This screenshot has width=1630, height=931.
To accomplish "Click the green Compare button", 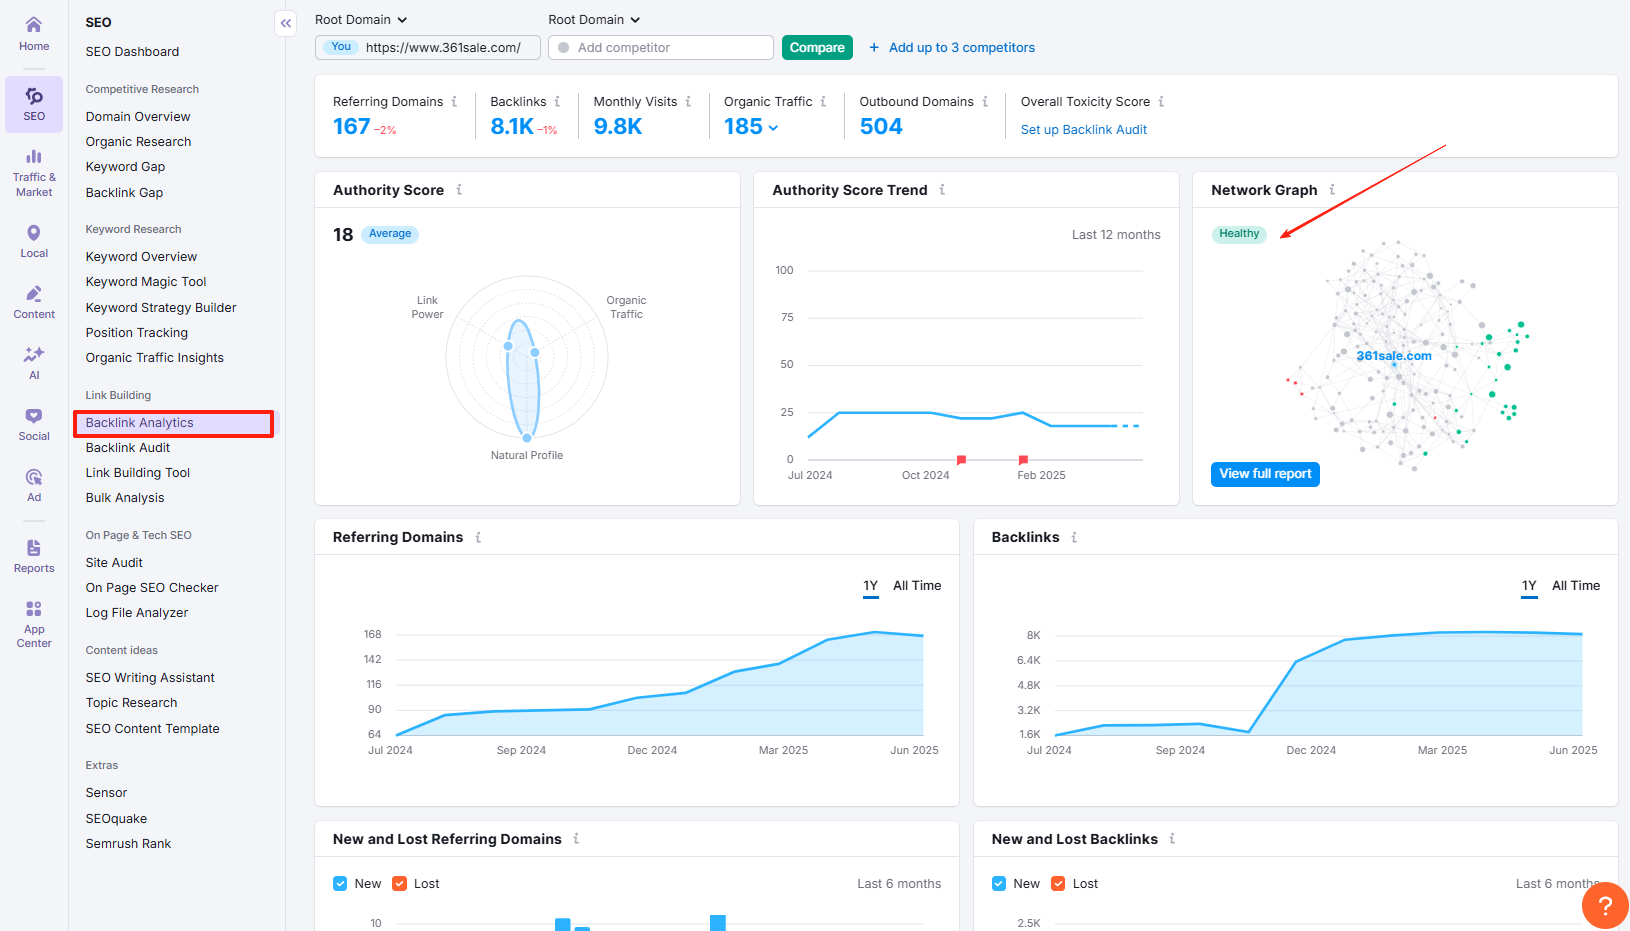I will [x=817, y=48].
